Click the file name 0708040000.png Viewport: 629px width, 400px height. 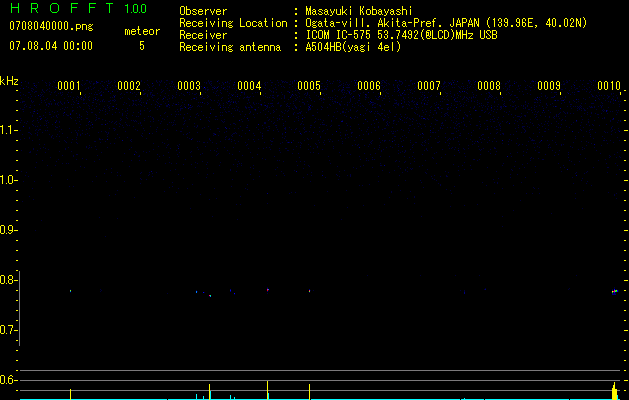[x=51, y=26]
